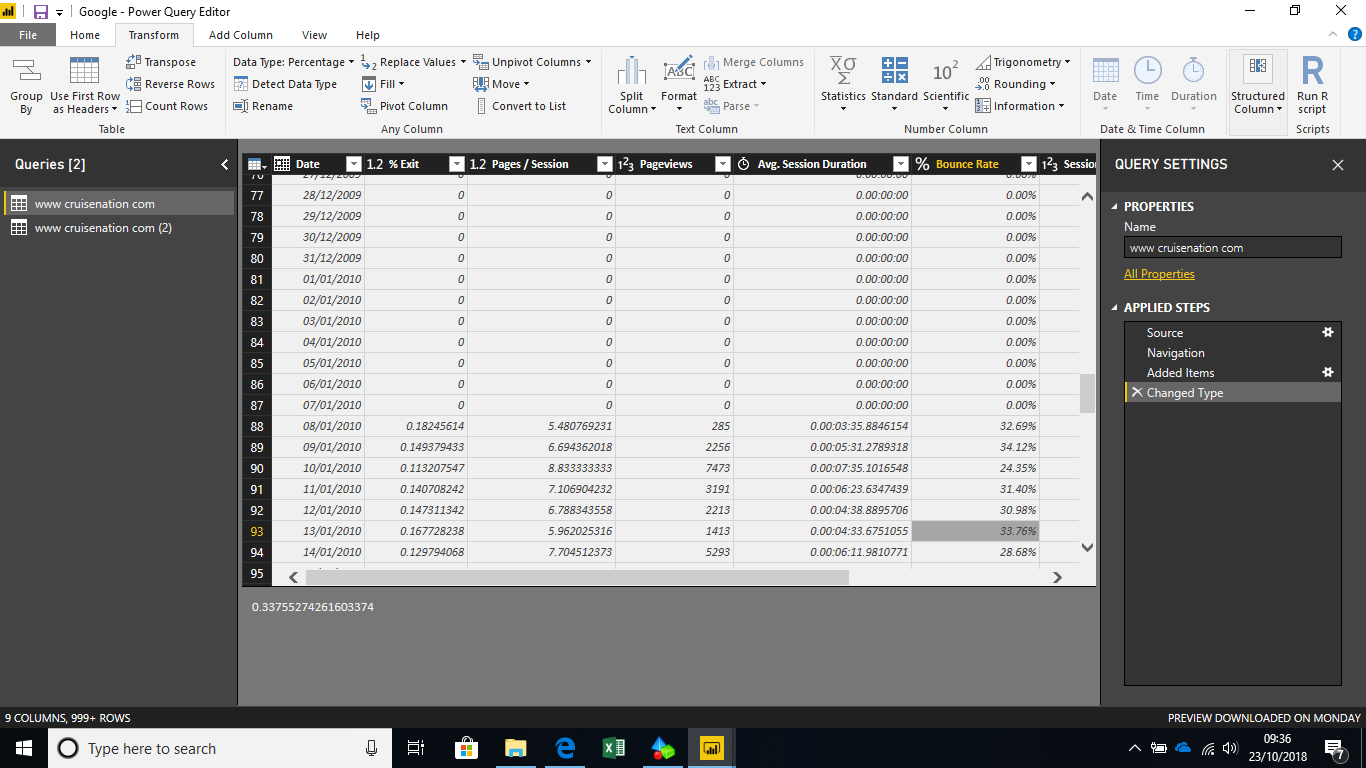Open Microsoft Edge from the taskbar
The image size is (1366, 768).
(565, 748)
